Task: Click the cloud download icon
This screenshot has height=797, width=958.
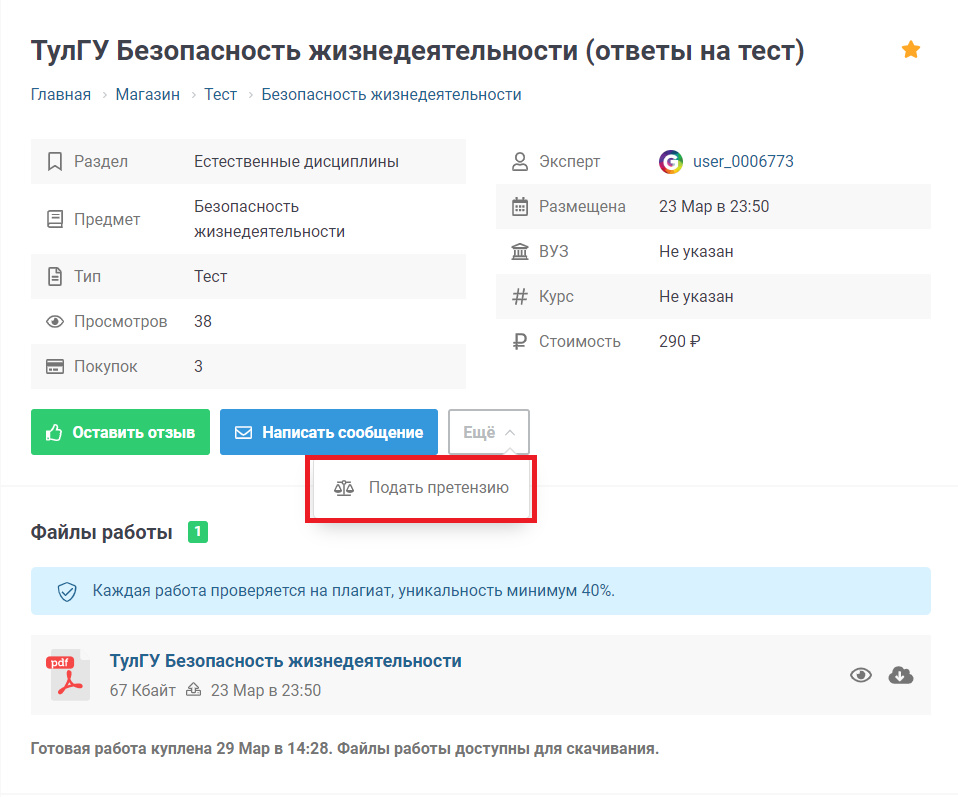Action: click(x=901, y=675)
